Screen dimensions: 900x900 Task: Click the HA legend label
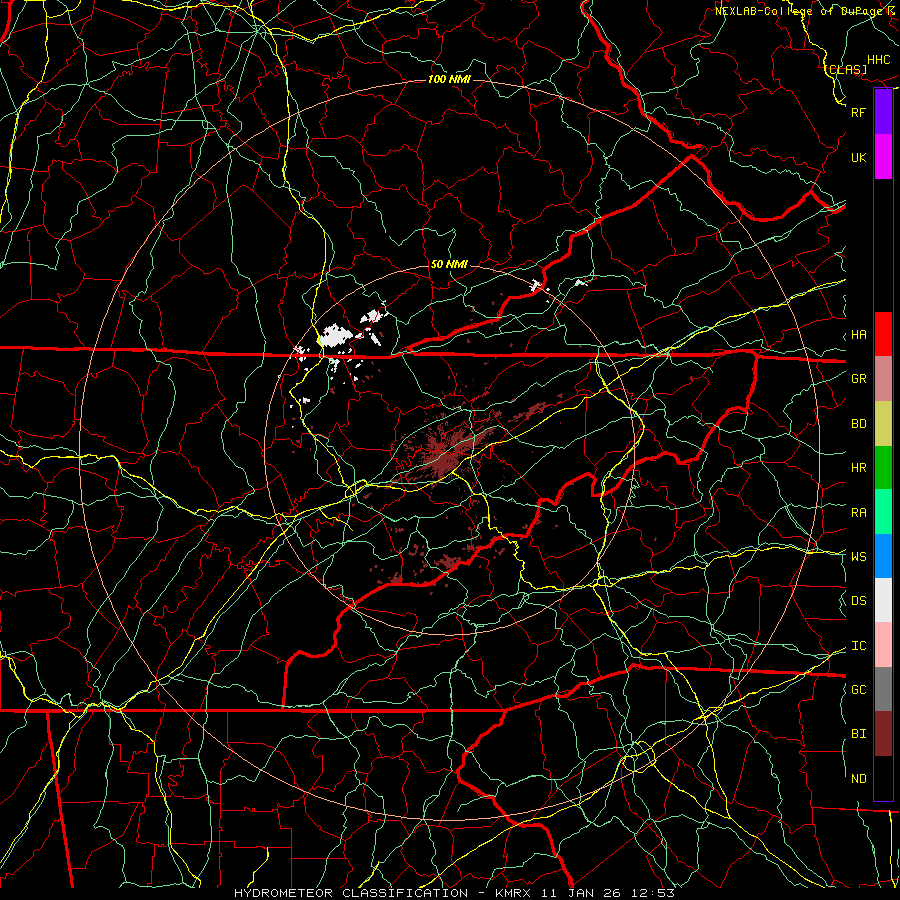[x=859, y=335]
